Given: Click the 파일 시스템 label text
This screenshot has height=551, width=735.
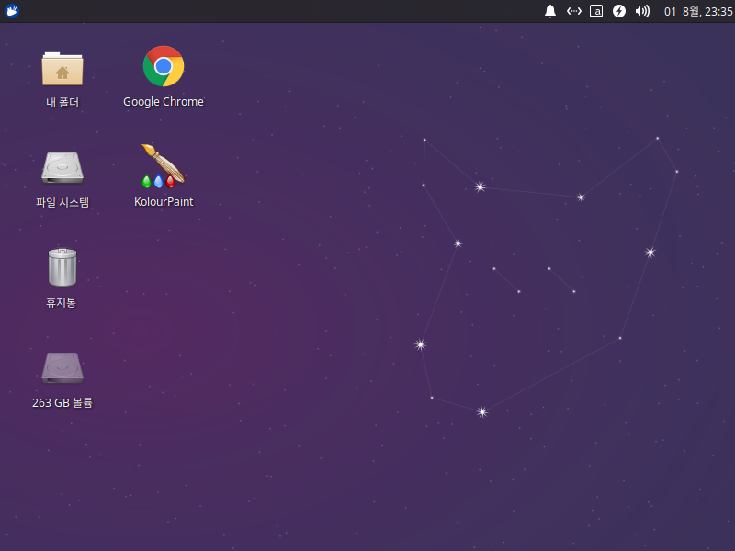Looking at the screenshot, I should click(x=62, y=202).
